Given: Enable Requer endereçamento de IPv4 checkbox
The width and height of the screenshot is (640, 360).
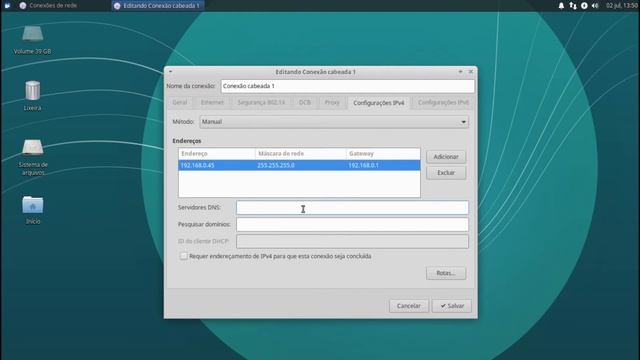Looking at the screenshot, I should [x=184, y=256].
